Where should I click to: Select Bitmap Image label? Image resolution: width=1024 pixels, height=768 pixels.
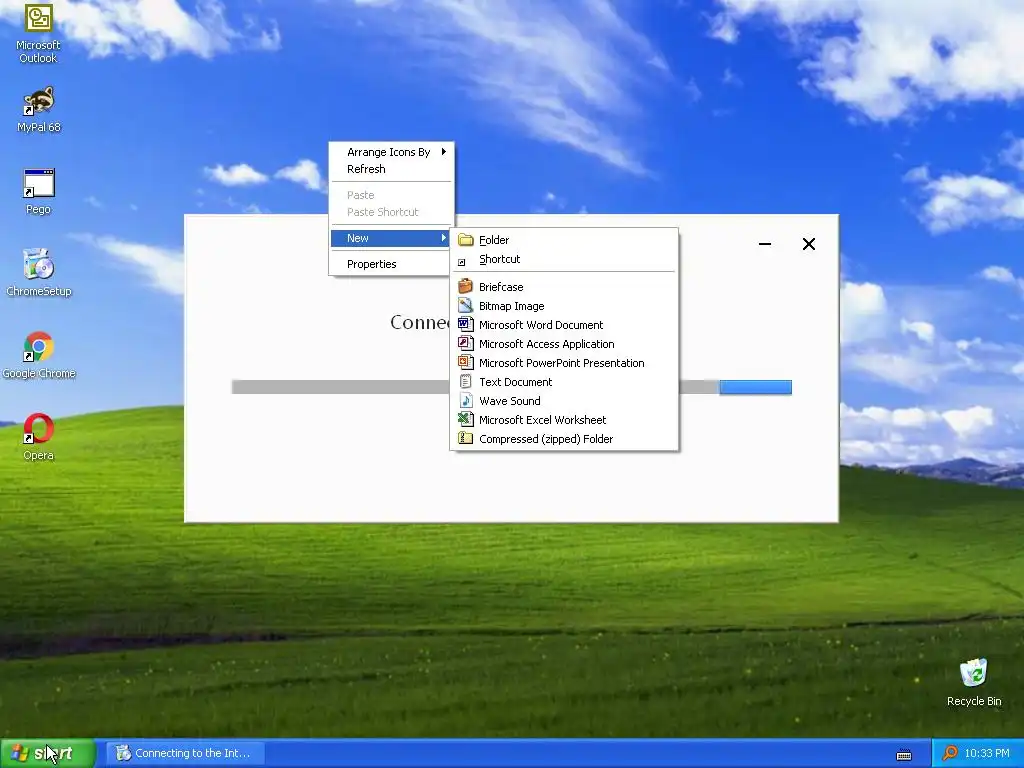click(x=511, y=306)
